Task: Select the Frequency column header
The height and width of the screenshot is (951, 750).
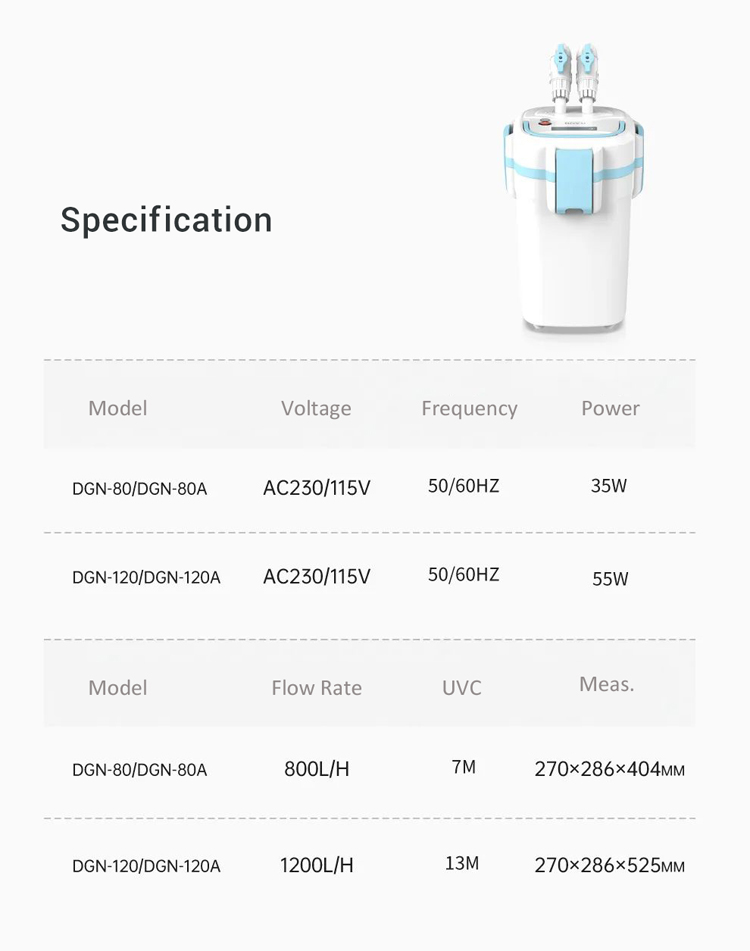Action: 469,408
